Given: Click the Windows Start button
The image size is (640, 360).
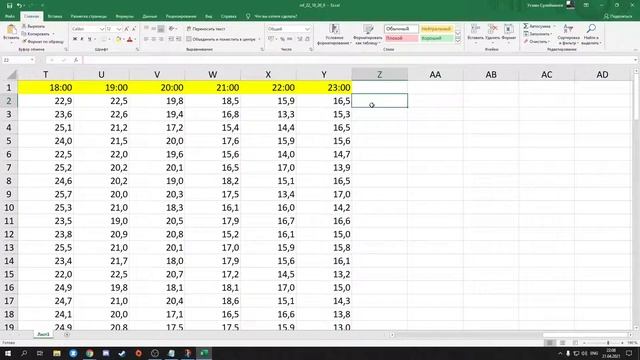Looking at the screenshot, I should pyautogui.click(x=7, y=353).
